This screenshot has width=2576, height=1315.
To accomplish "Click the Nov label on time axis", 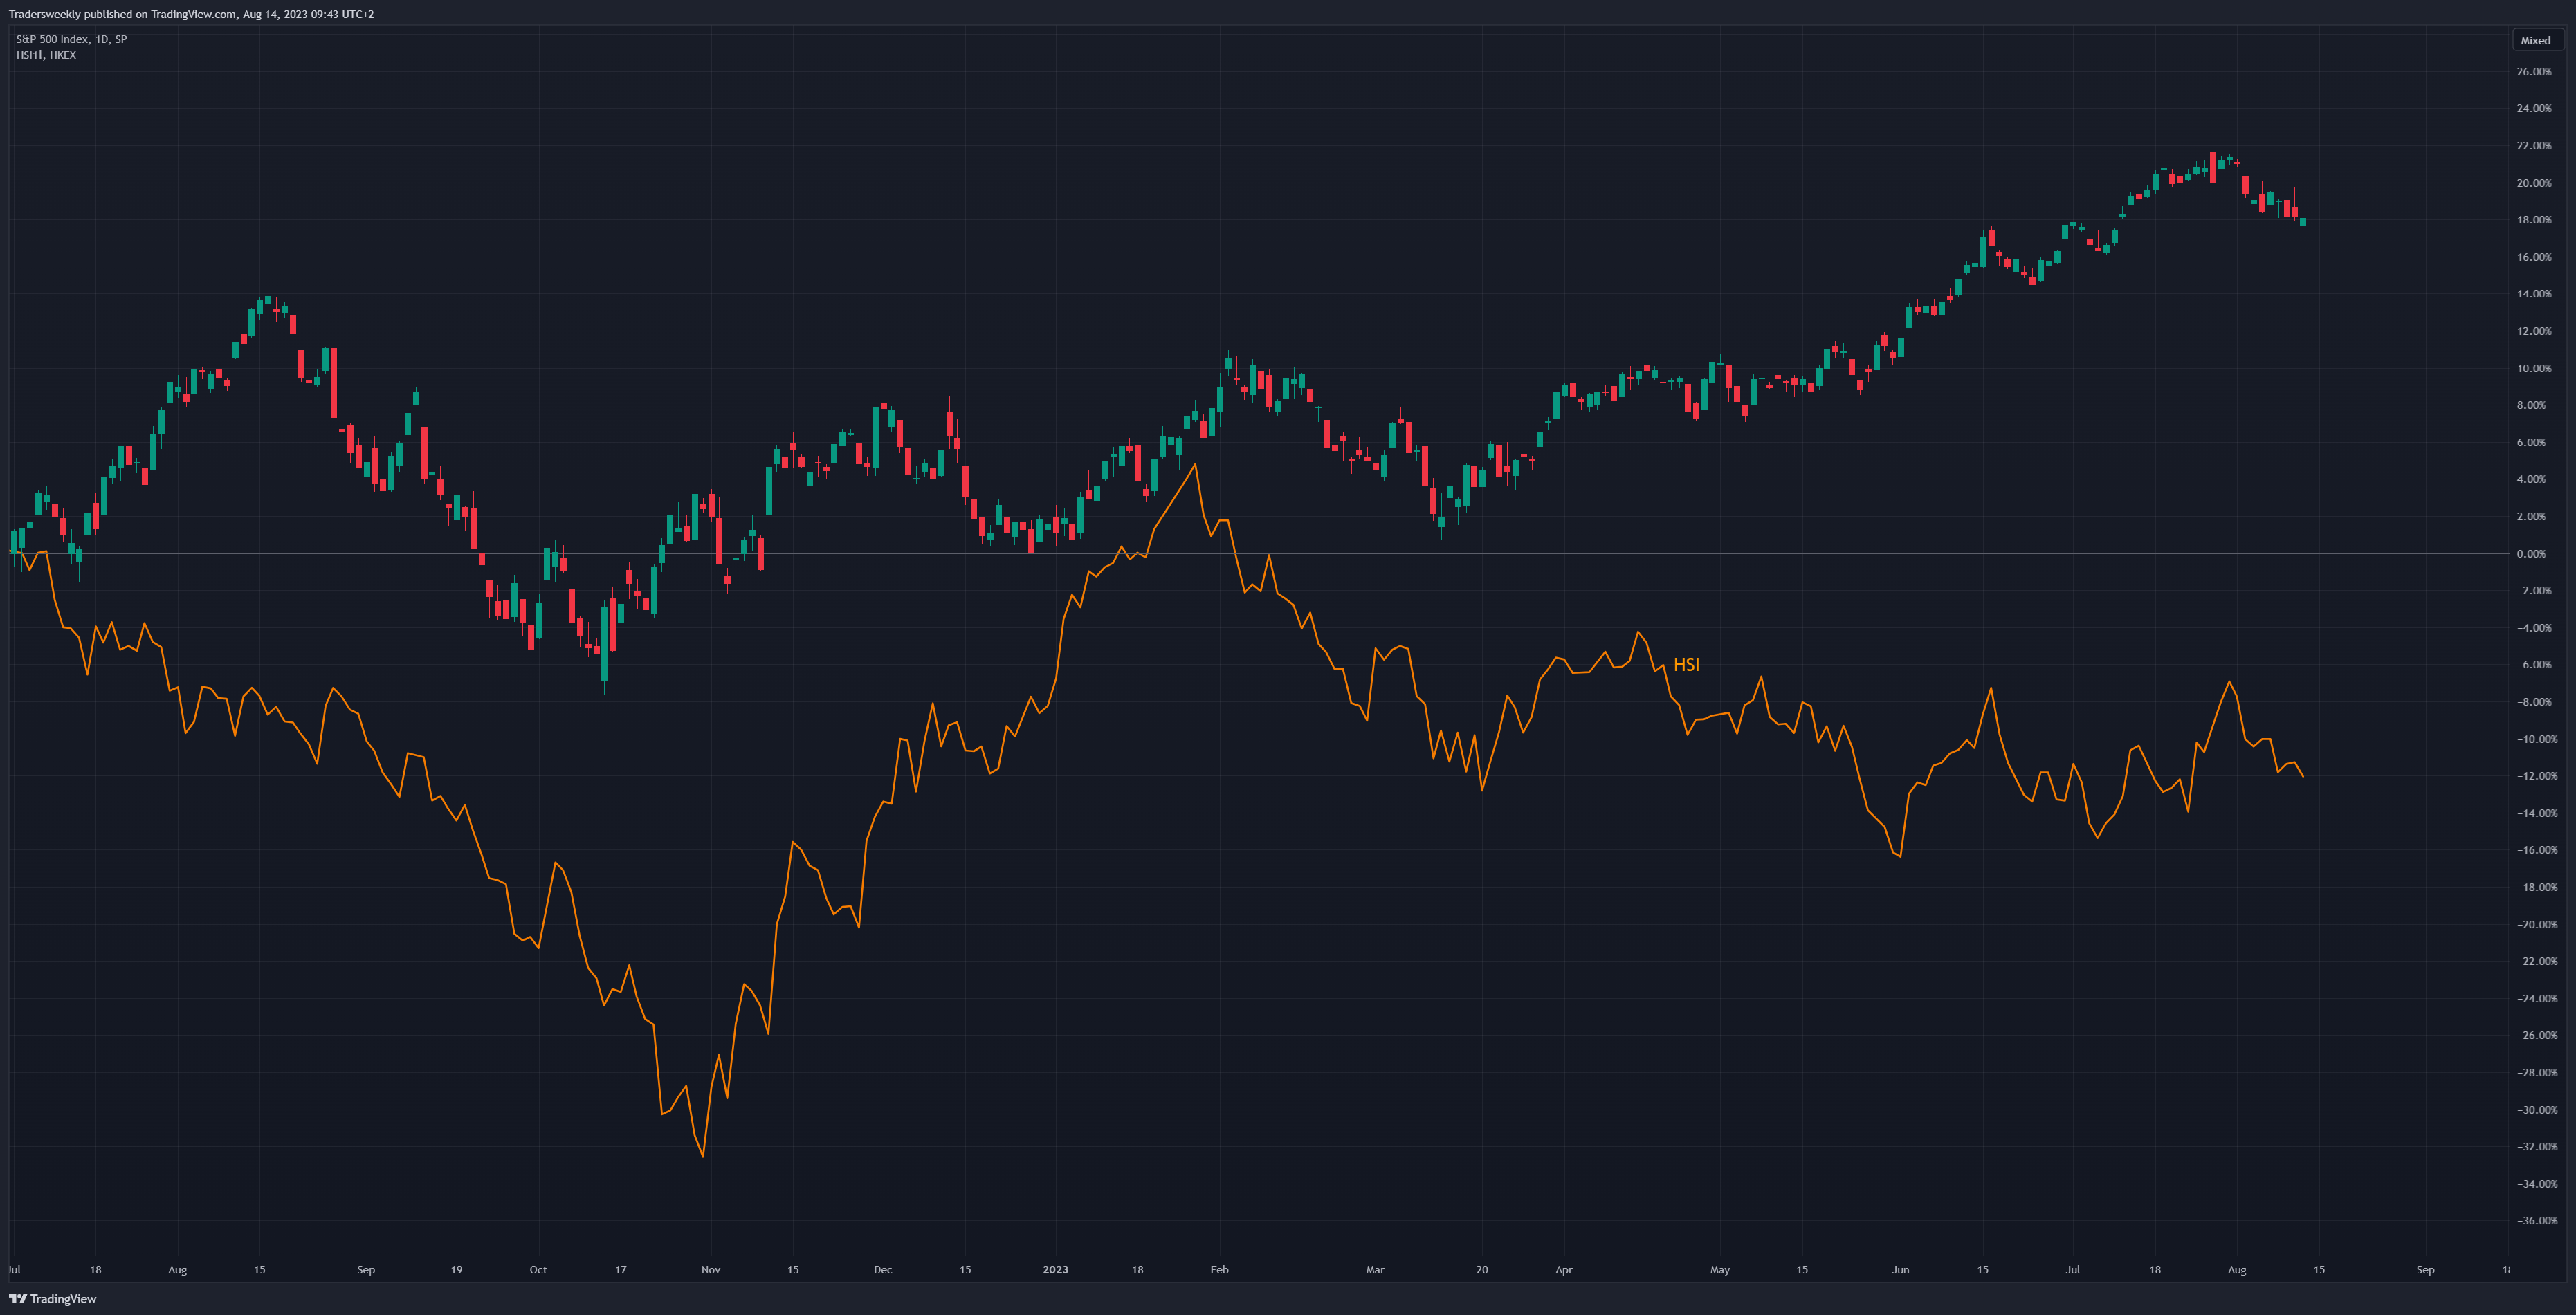I will (x=710, y=1270).
